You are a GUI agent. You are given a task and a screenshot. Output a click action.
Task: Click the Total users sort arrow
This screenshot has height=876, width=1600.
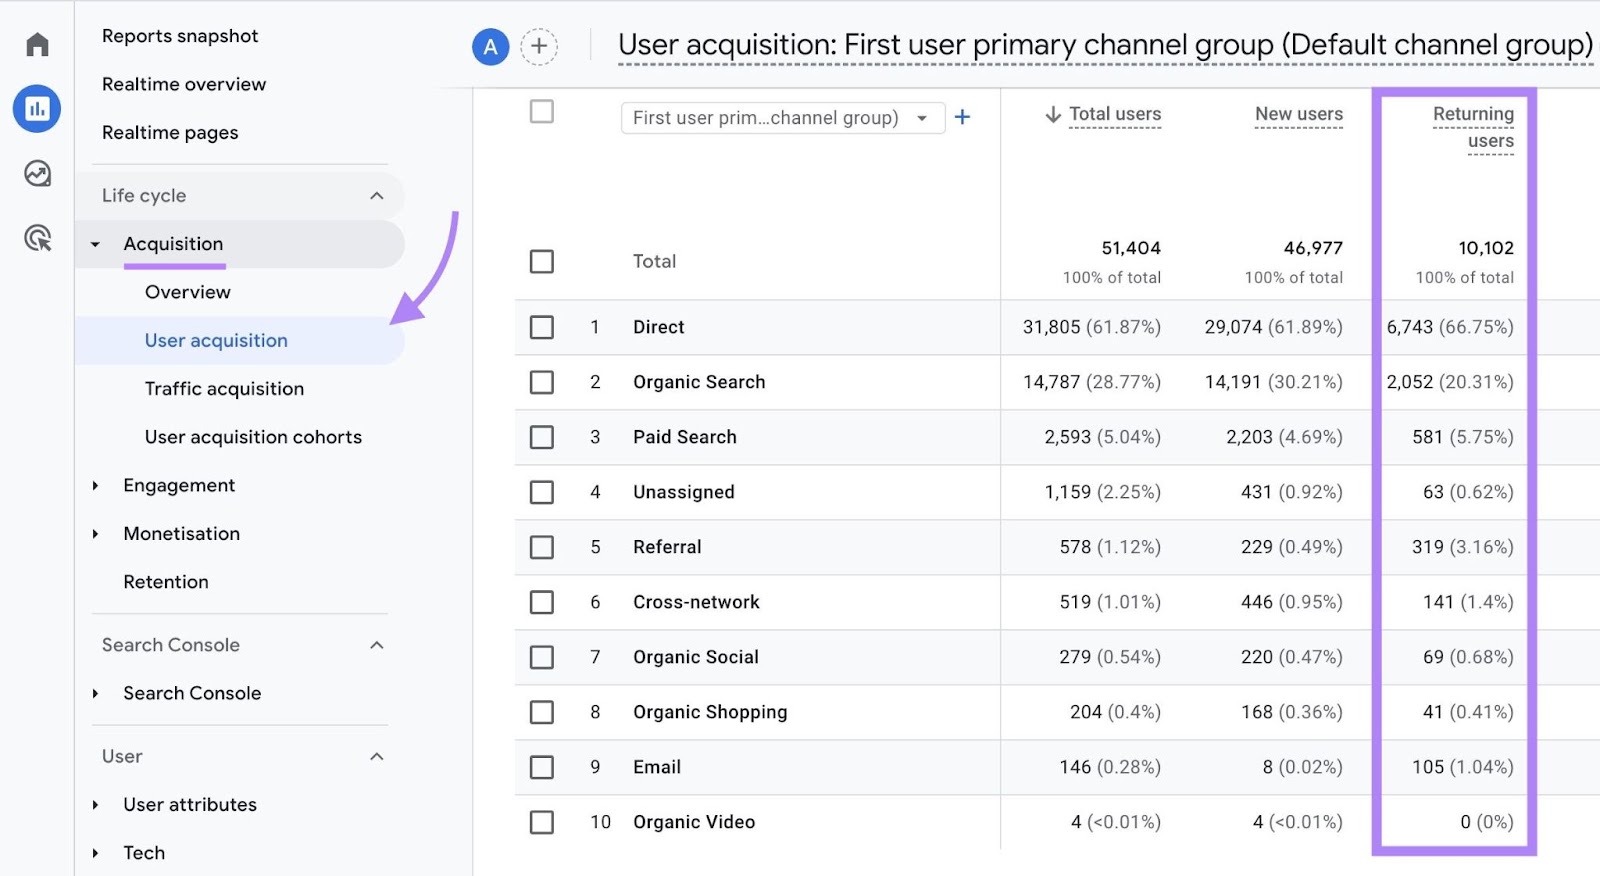click(x=1053, y=115)
